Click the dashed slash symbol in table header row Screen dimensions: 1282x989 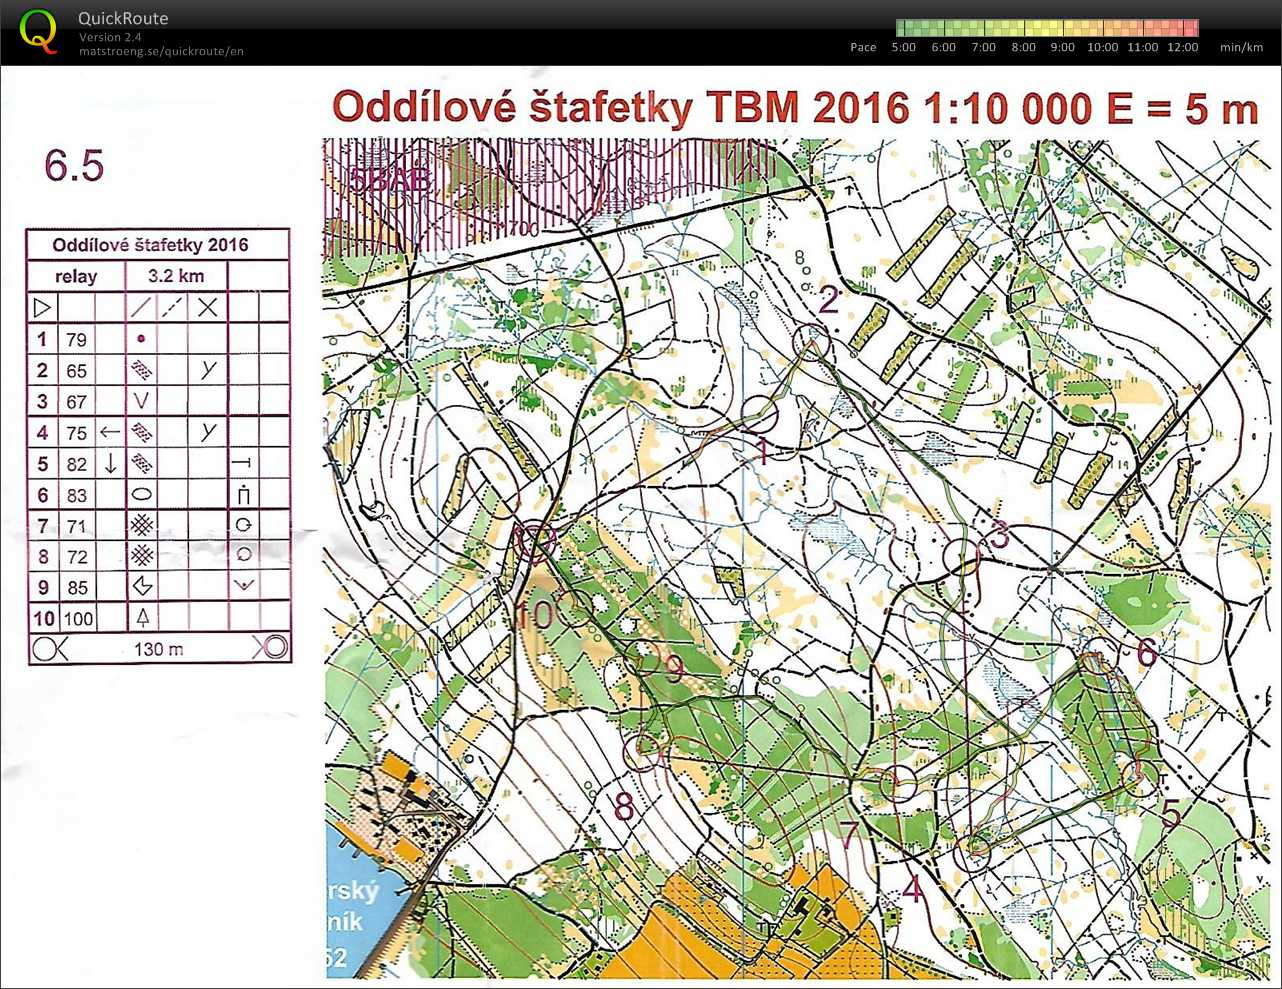coord(173,307)
